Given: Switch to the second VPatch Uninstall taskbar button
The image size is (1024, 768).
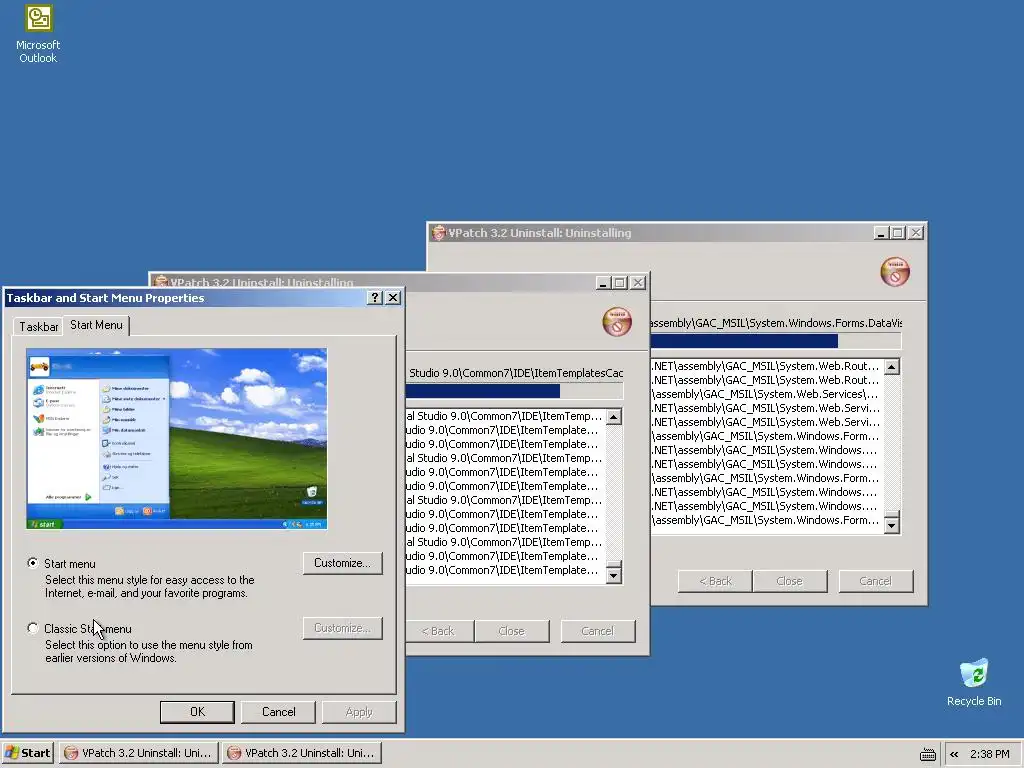Looking at the screenshot, I should 301,753.
